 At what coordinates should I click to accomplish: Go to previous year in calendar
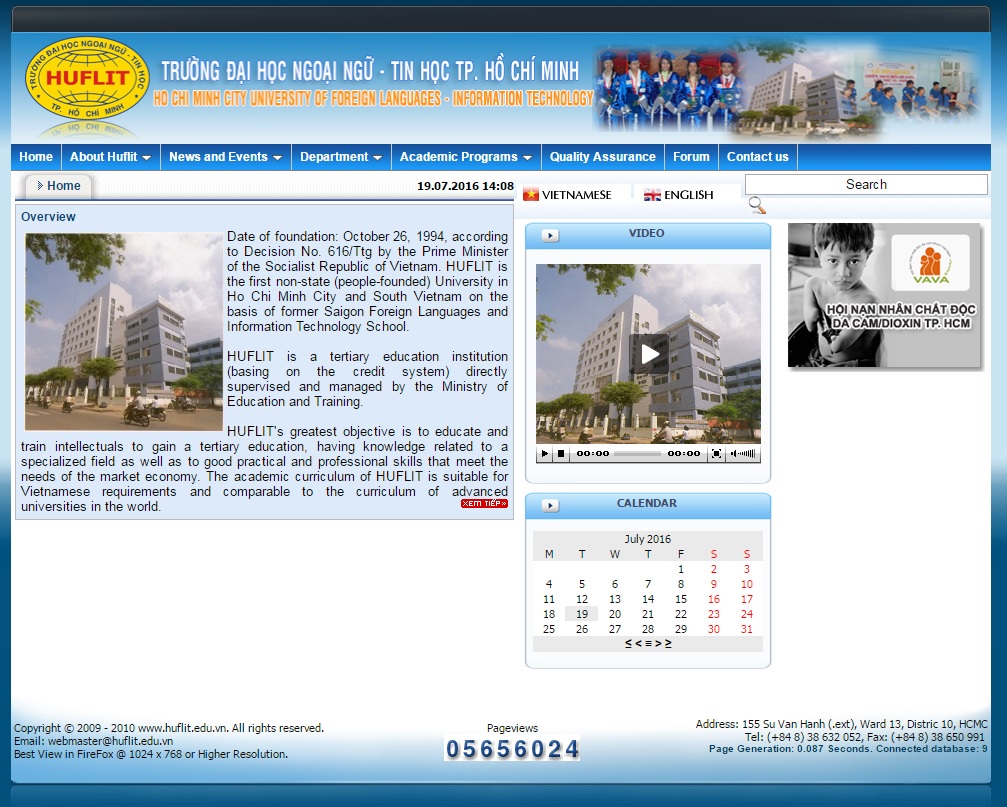[x=628, y=643]
